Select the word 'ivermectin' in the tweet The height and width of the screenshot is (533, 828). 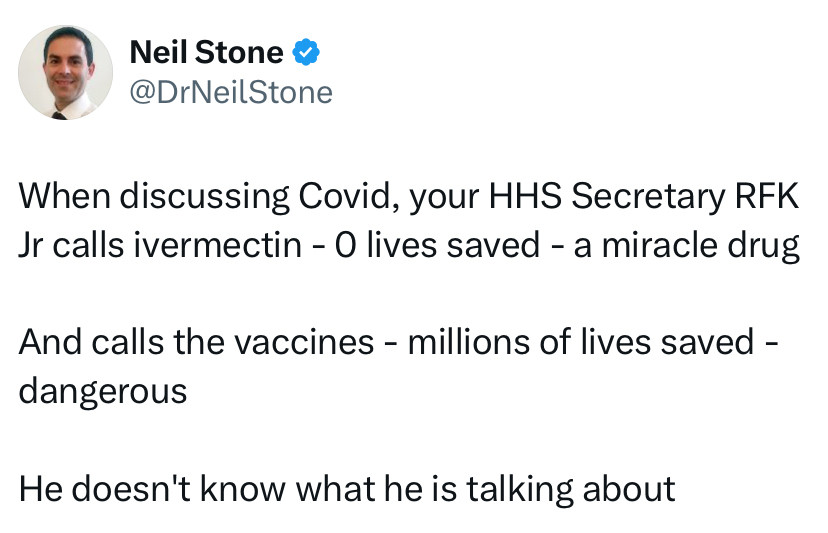[217, 245]
